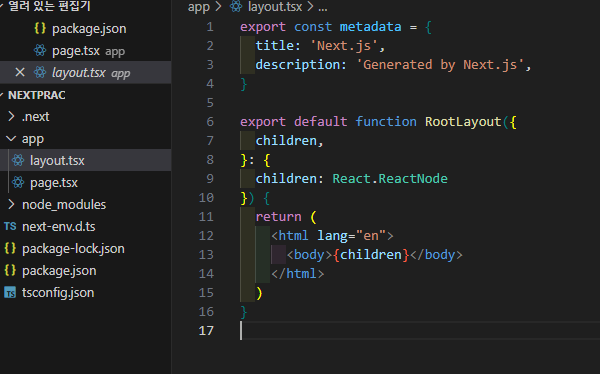The image size is (600, 374).
Task: Click the tsconfig.json file icon
Action: [10, 293]
